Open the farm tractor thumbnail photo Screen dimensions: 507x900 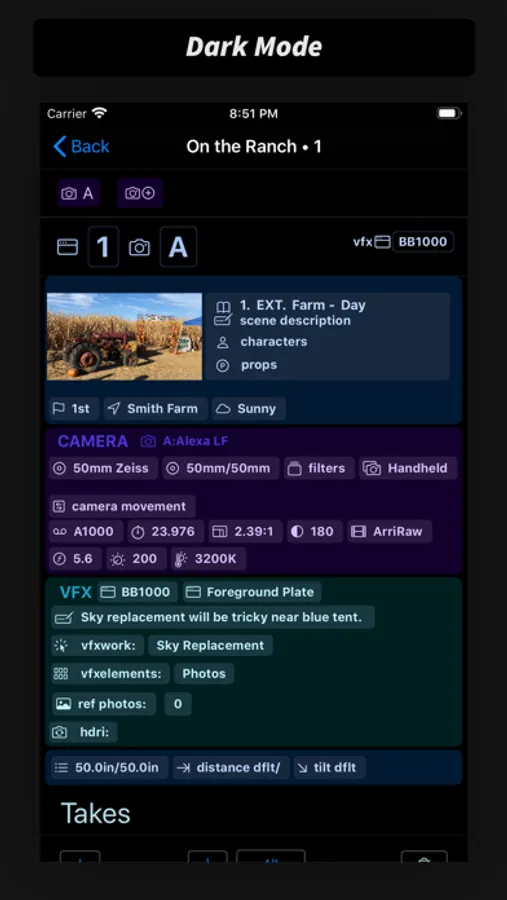pos(125,336)
